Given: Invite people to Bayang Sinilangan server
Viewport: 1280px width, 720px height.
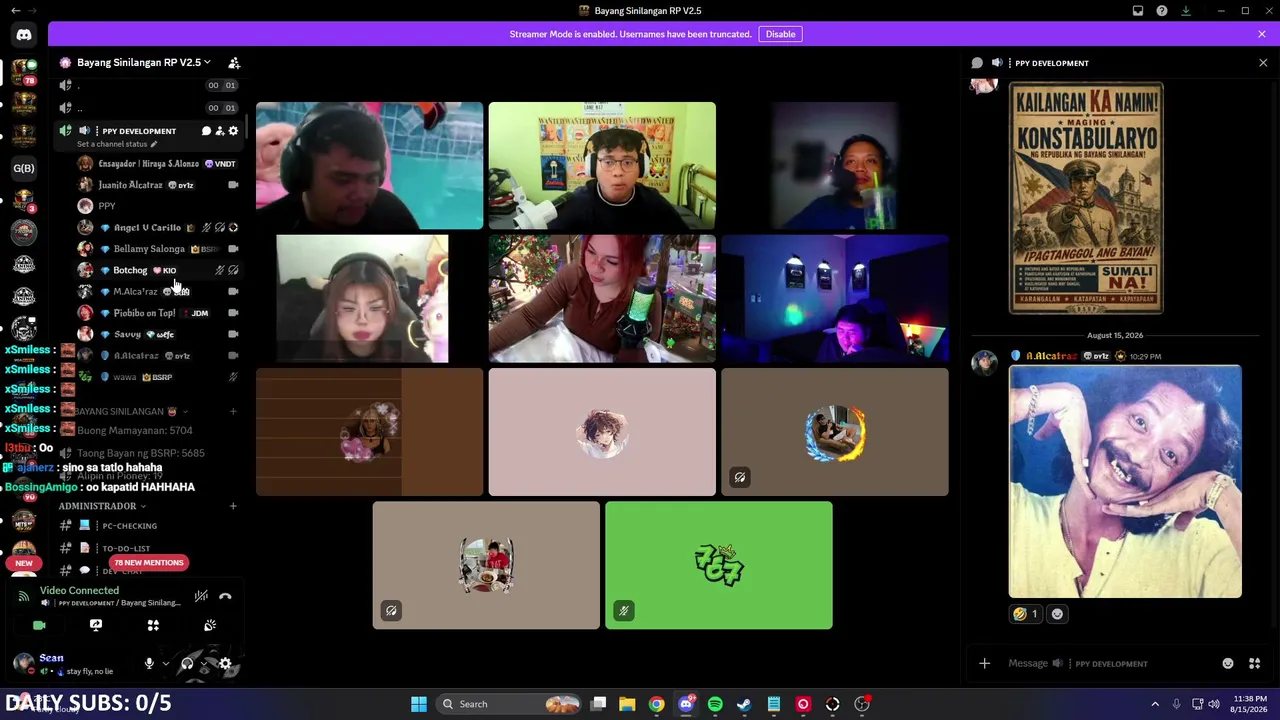Looking at the screenshot, I should pyautogui.click(x=234, y=63).
